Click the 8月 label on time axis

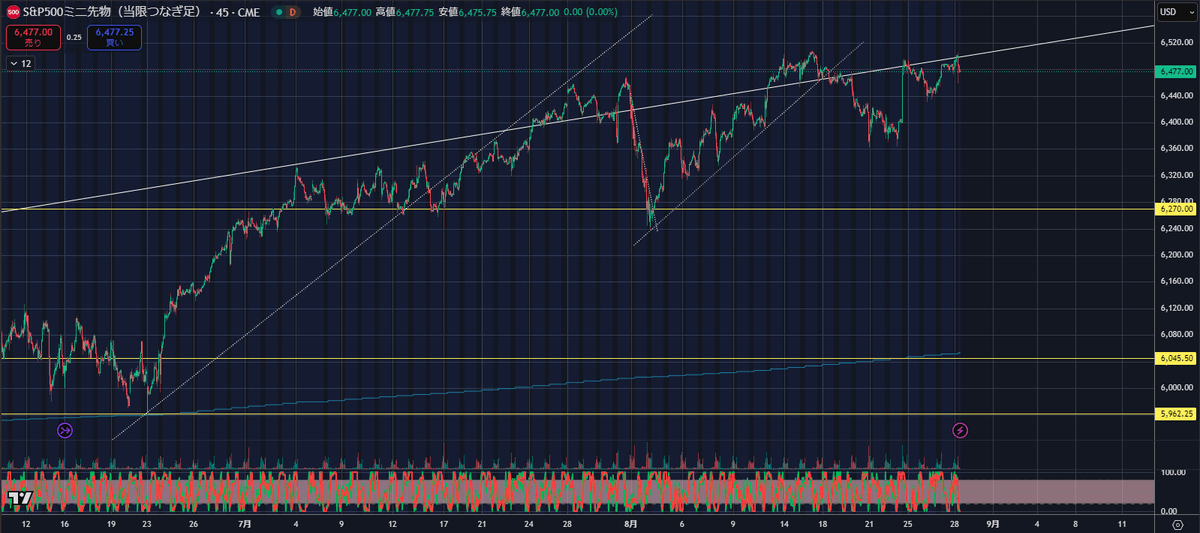(630, 523)
